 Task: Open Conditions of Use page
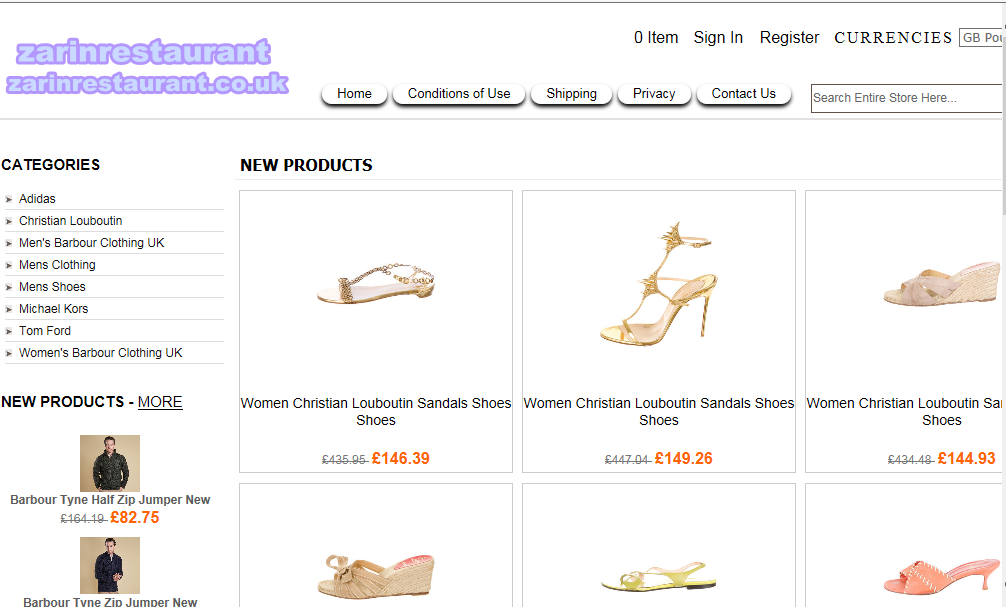click(x=459, y=94)
